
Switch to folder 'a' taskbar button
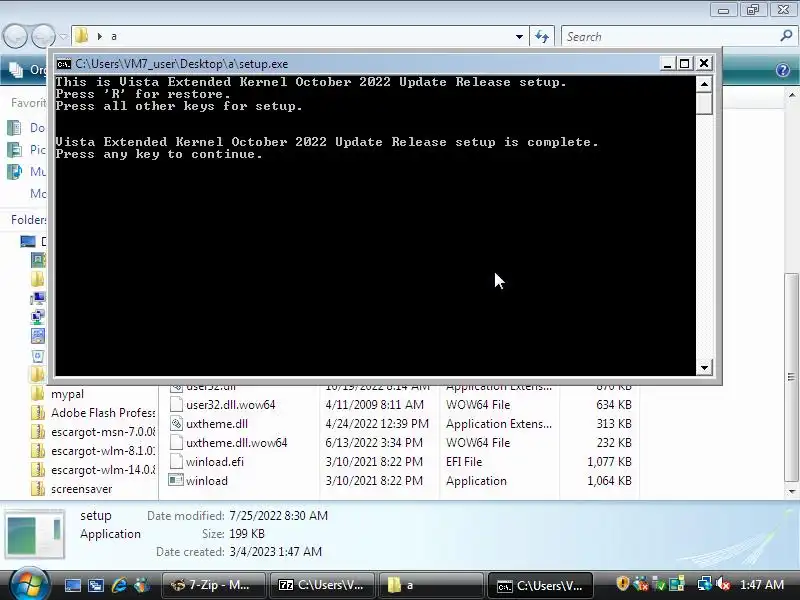point(431,585)
